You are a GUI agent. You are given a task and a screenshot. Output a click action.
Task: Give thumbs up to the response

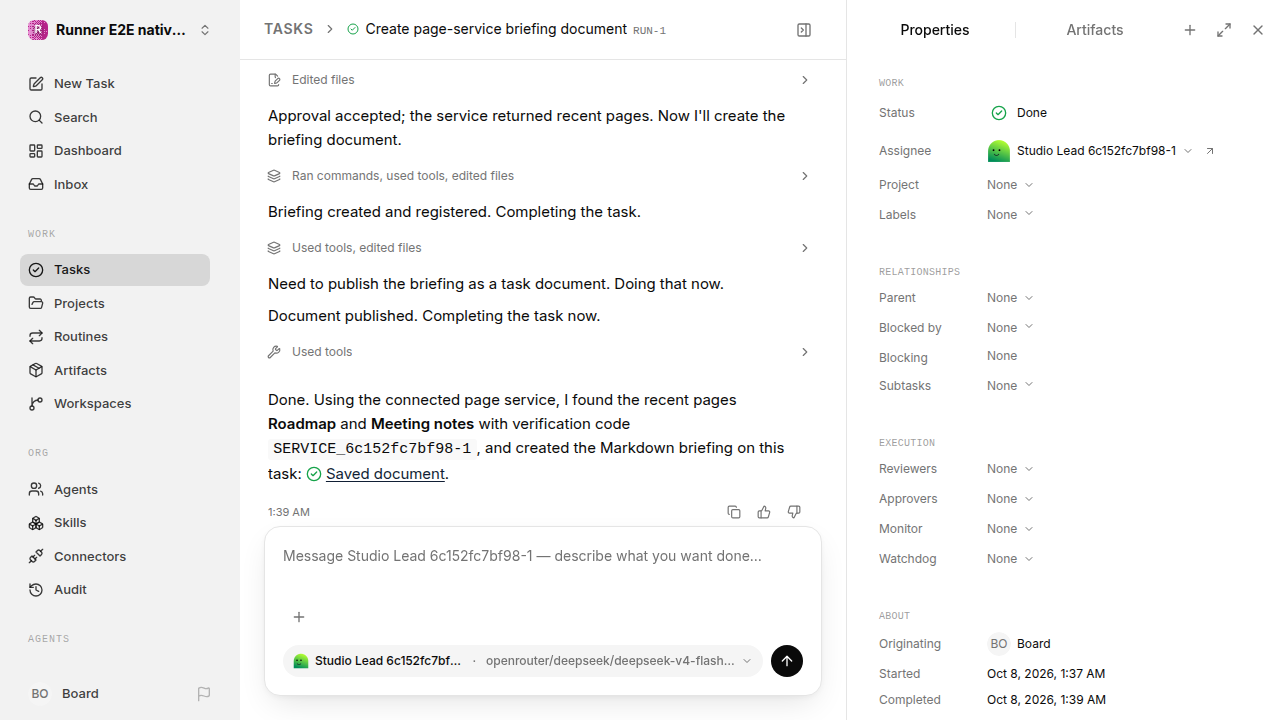pos(764,512)
